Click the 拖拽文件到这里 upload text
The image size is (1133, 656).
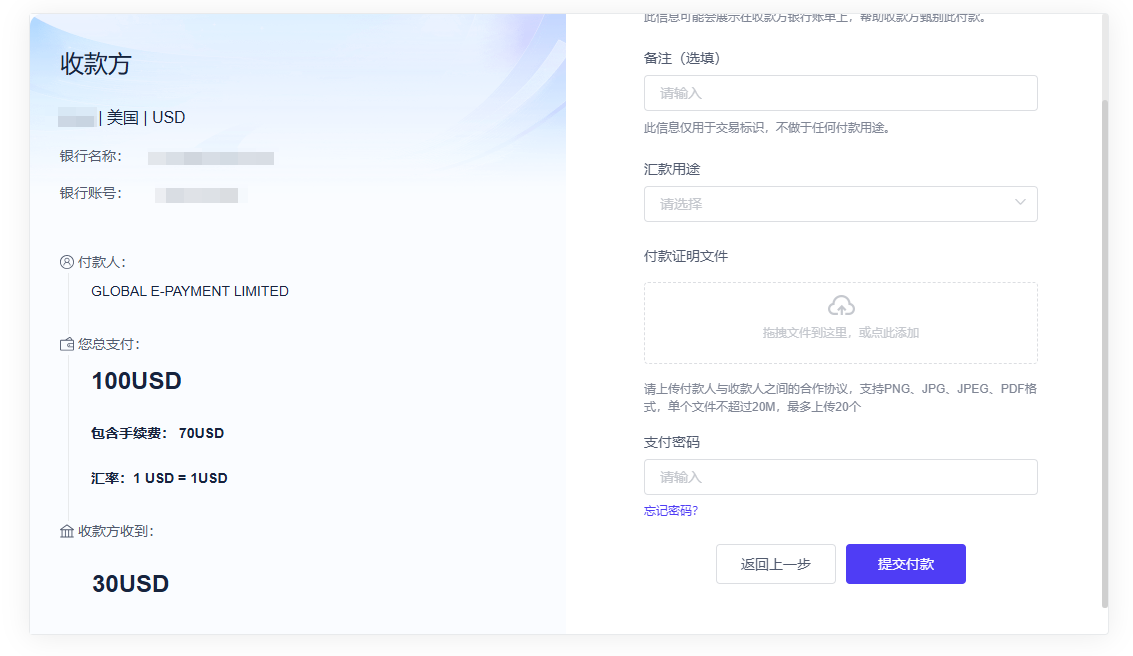pyautogui.click(x=840, y=333)
